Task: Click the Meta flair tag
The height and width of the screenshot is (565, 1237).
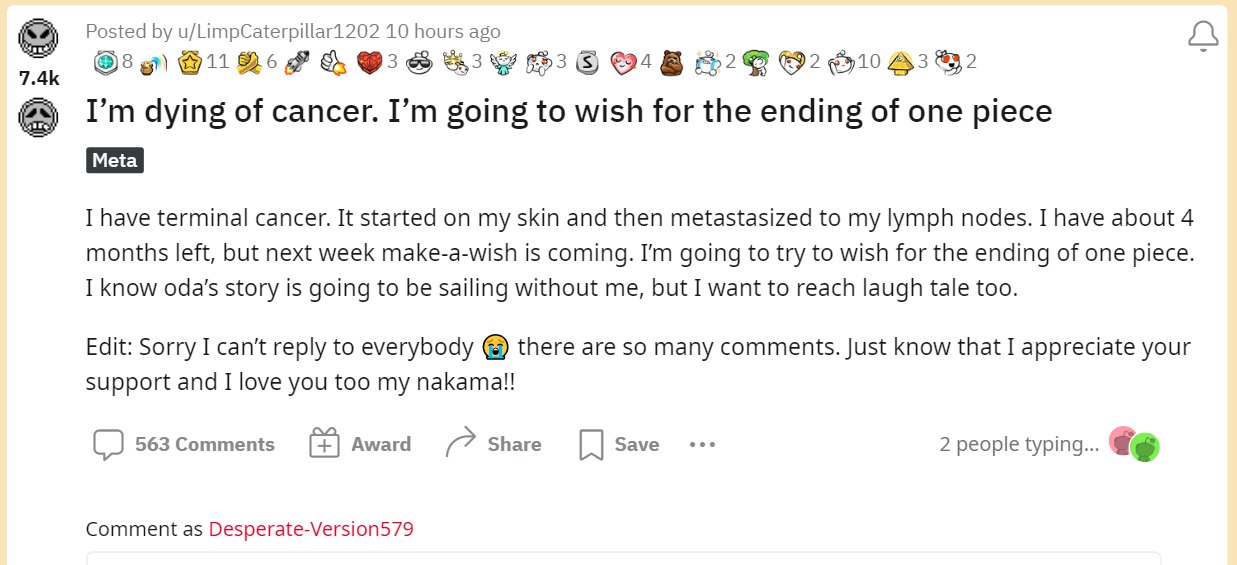Action: 115,160
